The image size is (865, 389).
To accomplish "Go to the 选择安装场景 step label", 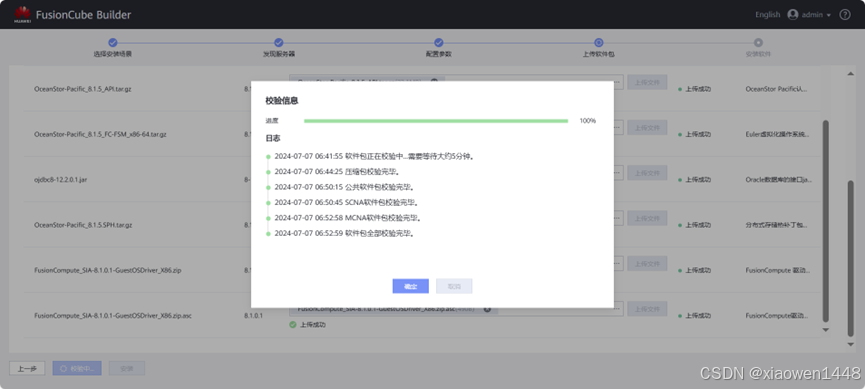I will (113, 54).
